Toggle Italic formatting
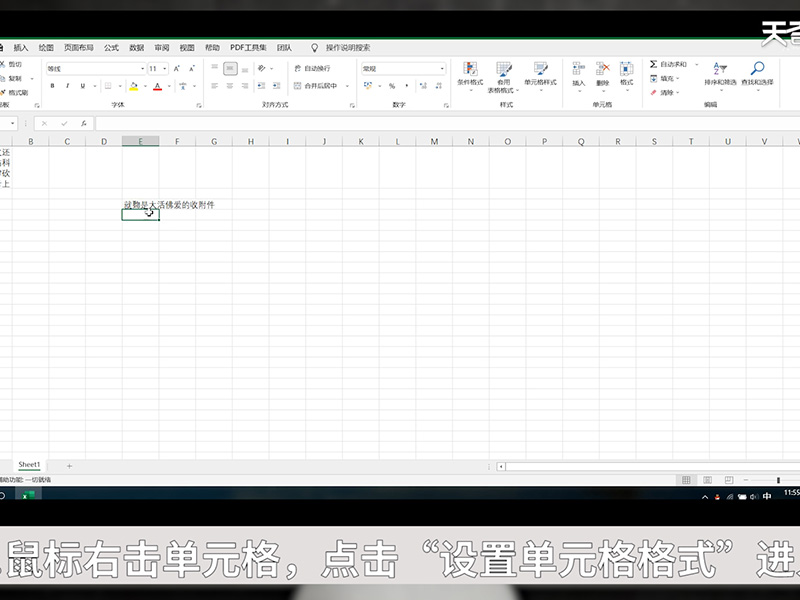This screenshot has width=800, height=600. [x=67, y=86]
